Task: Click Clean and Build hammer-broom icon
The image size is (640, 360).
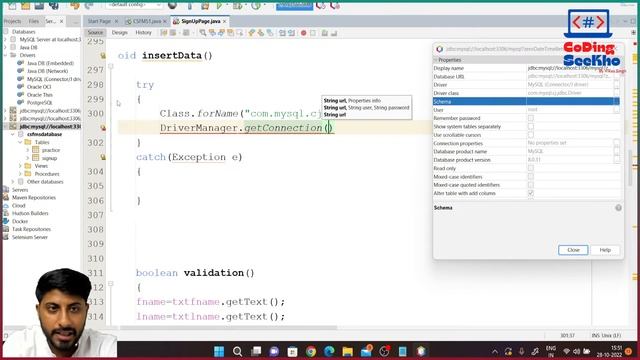Action: point(205,6)
